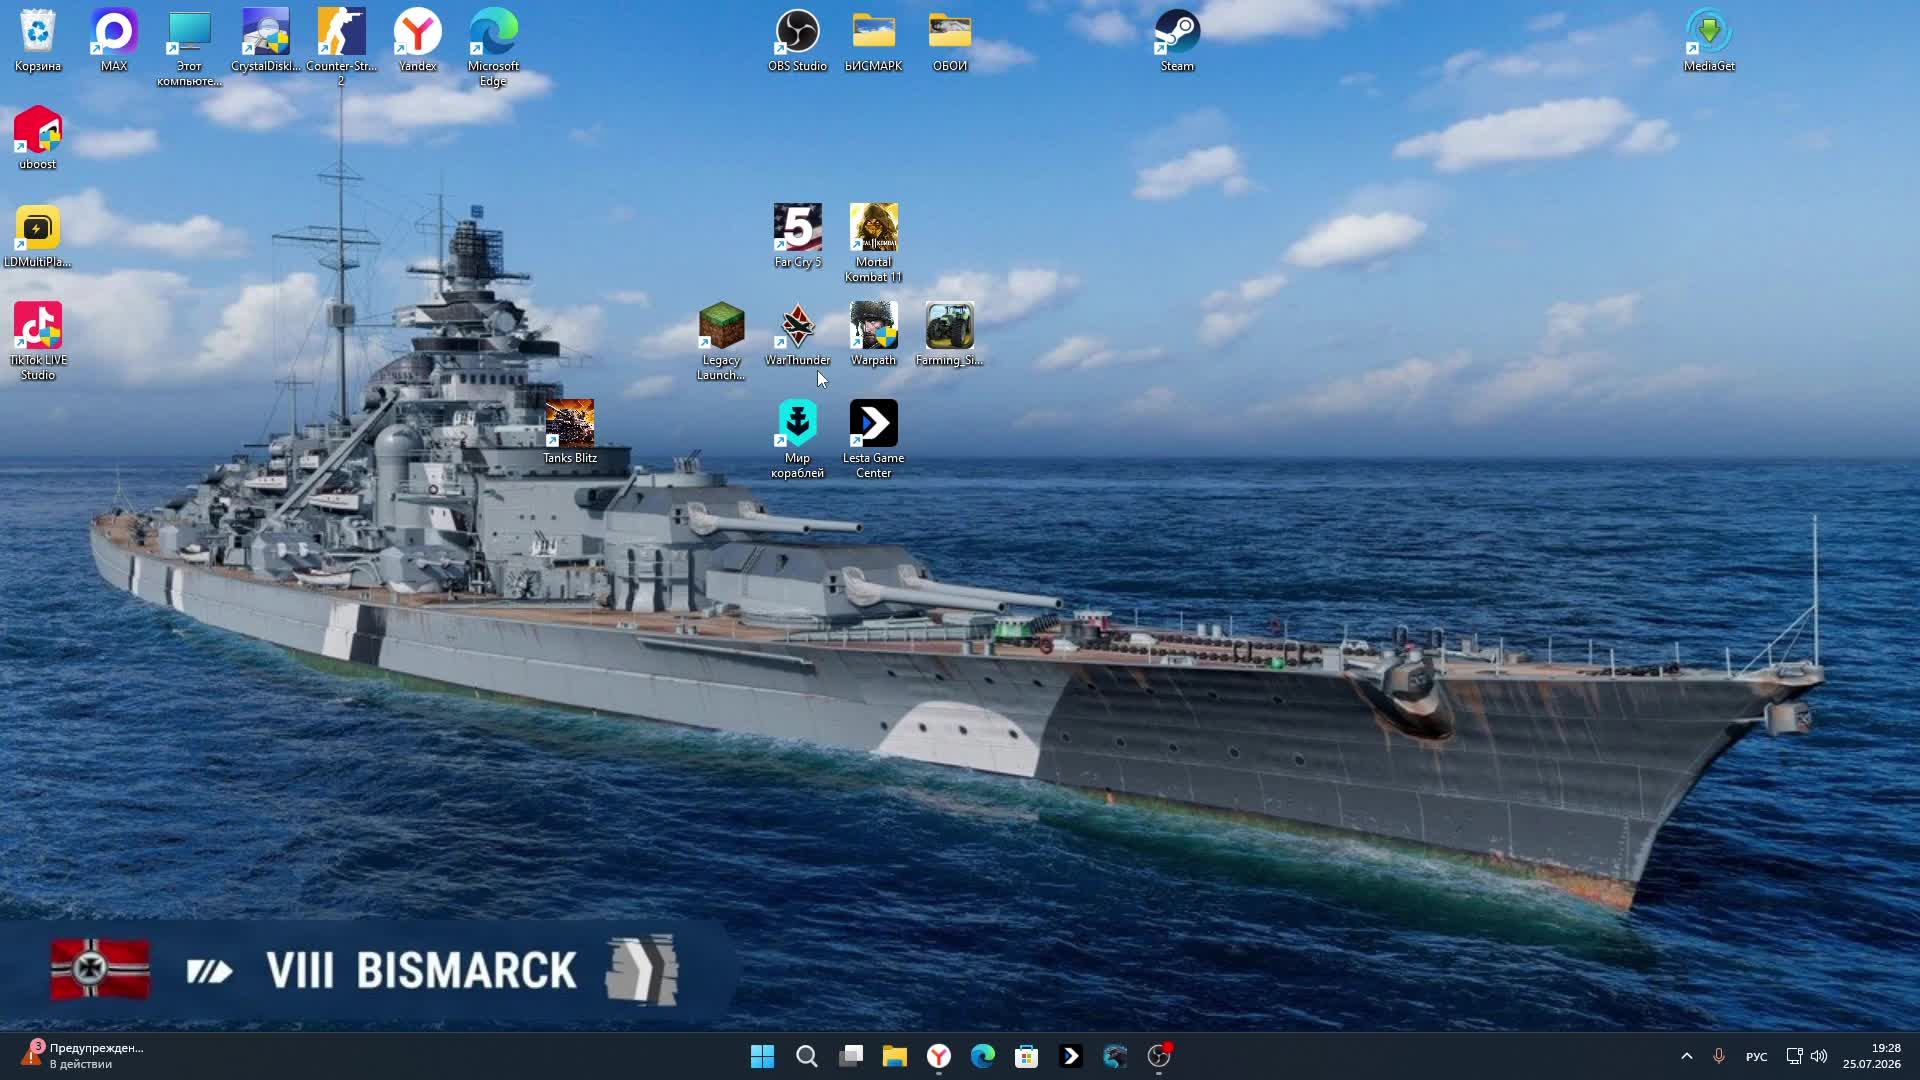Image resolution: width=1920 pixels, height=1080 pixels.
Task: Click the microphone tray indicator
Action: [x=1719, y=1056]
